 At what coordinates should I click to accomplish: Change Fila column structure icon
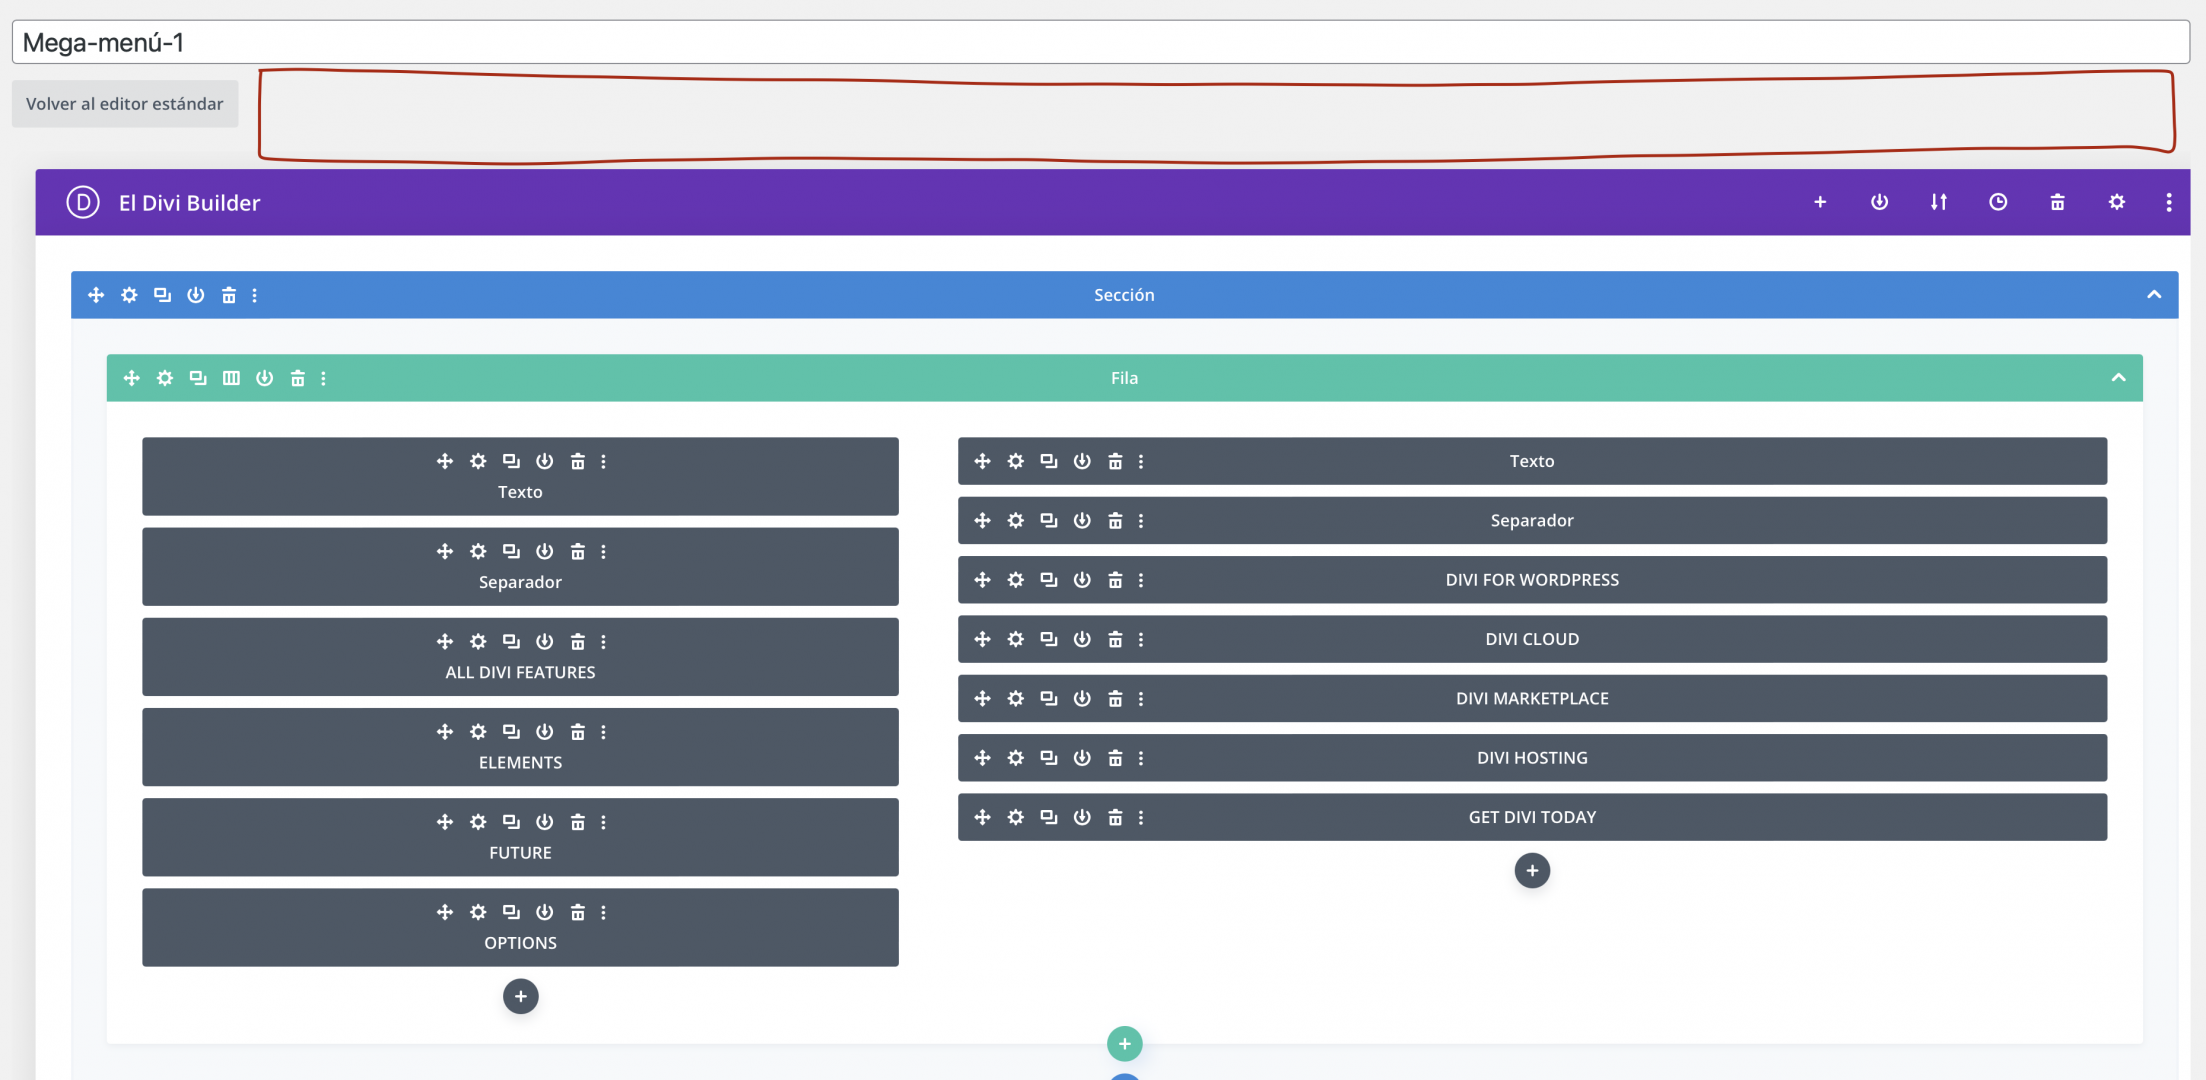[231, 378]
